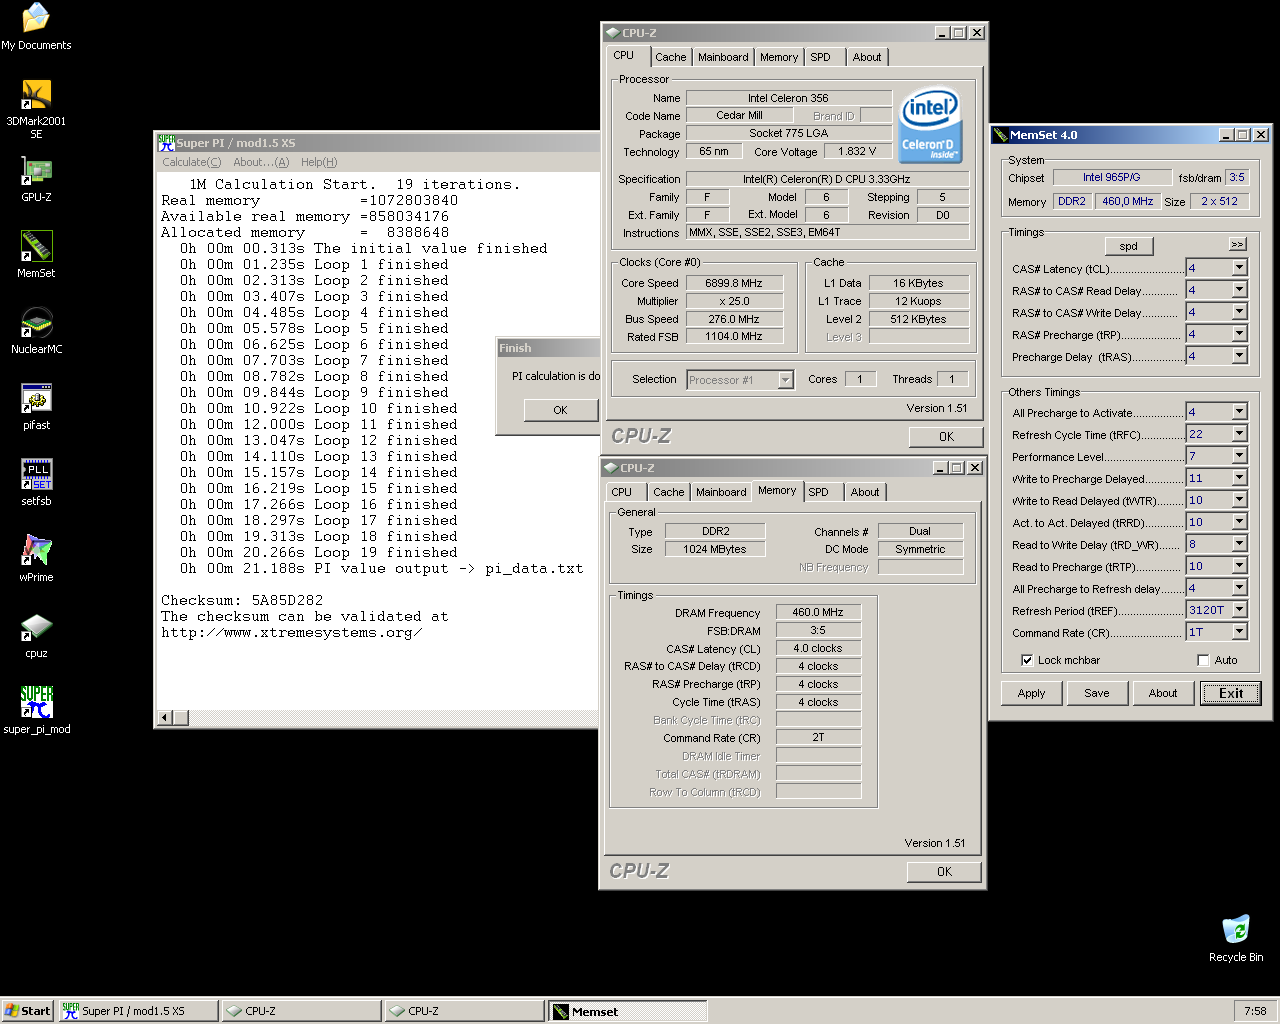Click OK in the Finish dialog
The image size is (1280, 1024).
(x=560, y=410)
